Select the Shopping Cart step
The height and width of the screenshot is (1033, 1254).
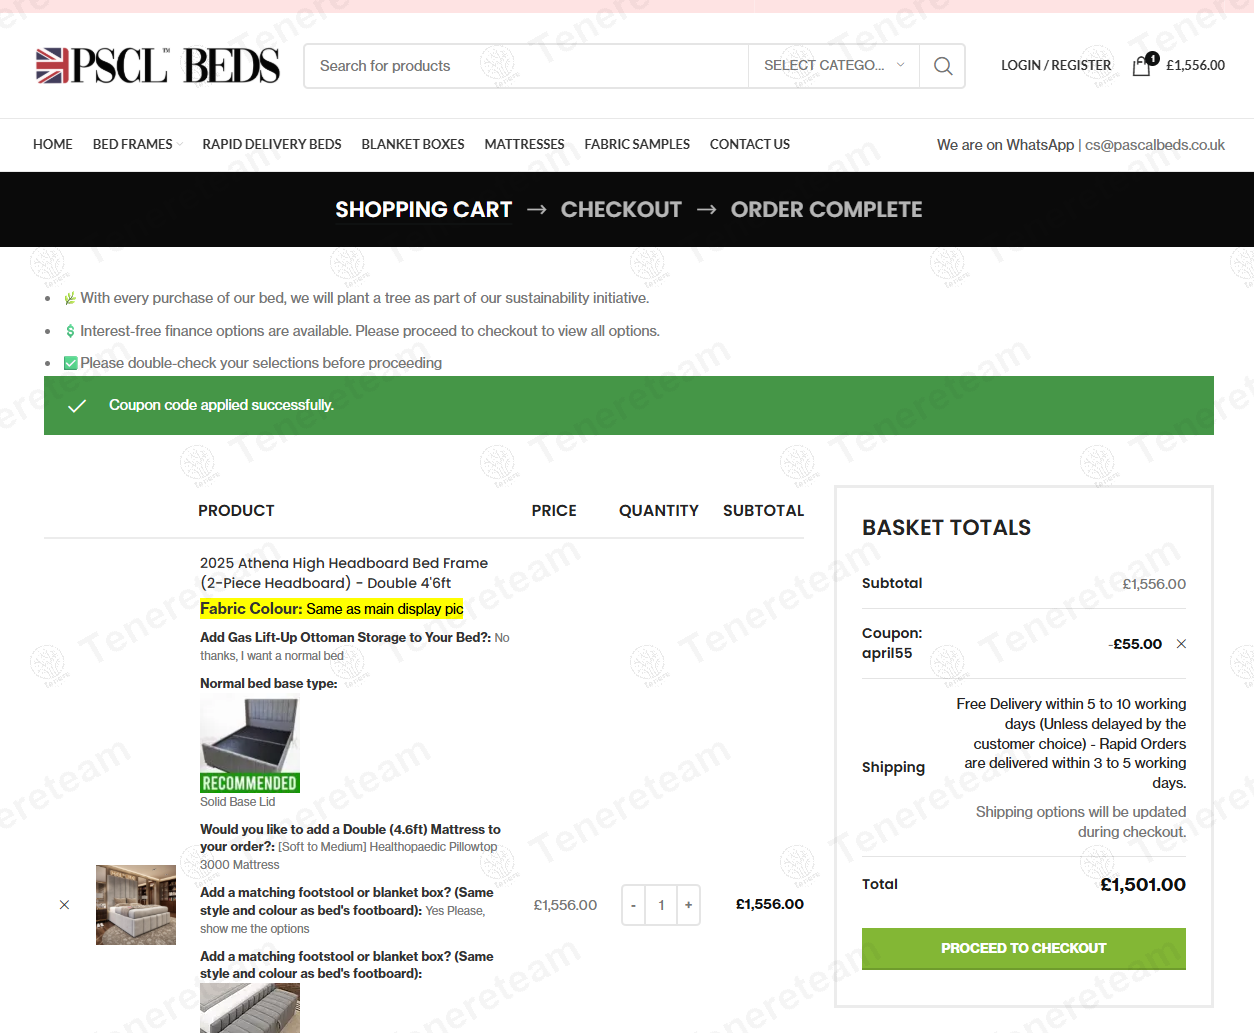coord(424,210)
